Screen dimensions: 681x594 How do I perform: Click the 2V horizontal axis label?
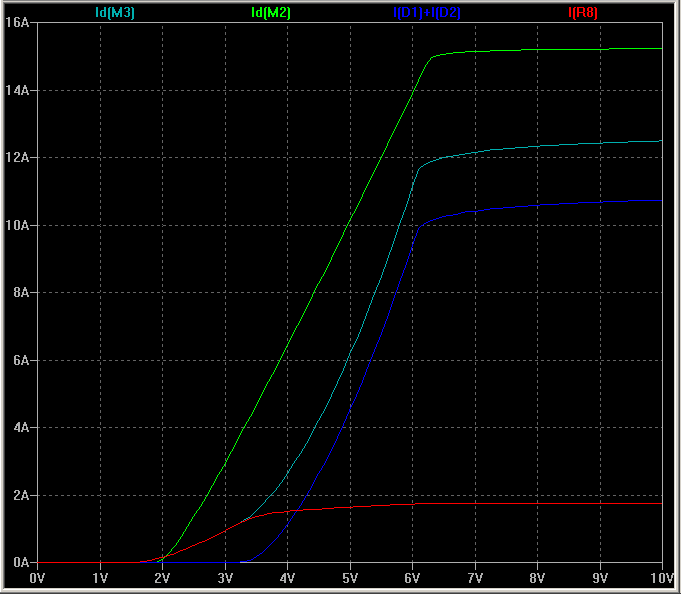click(x=162, y=578)
